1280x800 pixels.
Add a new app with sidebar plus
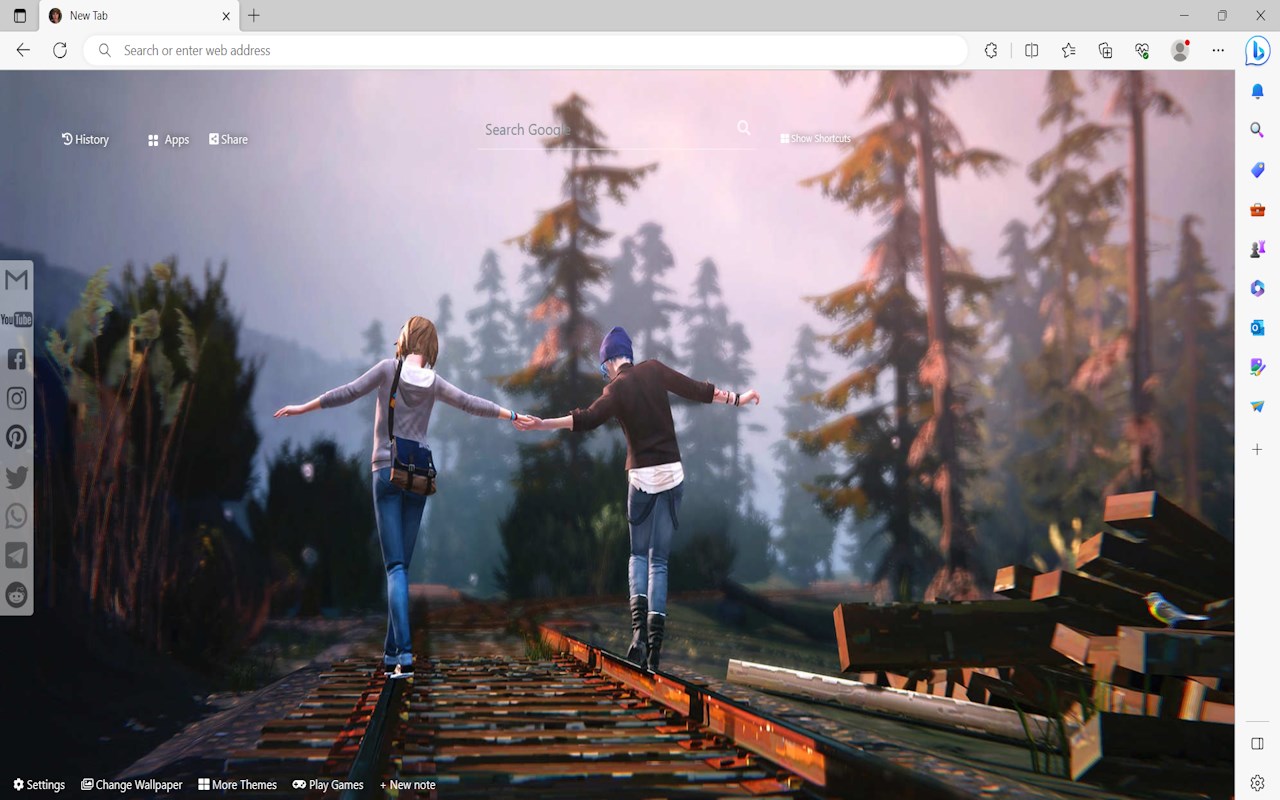(1258, 450)
